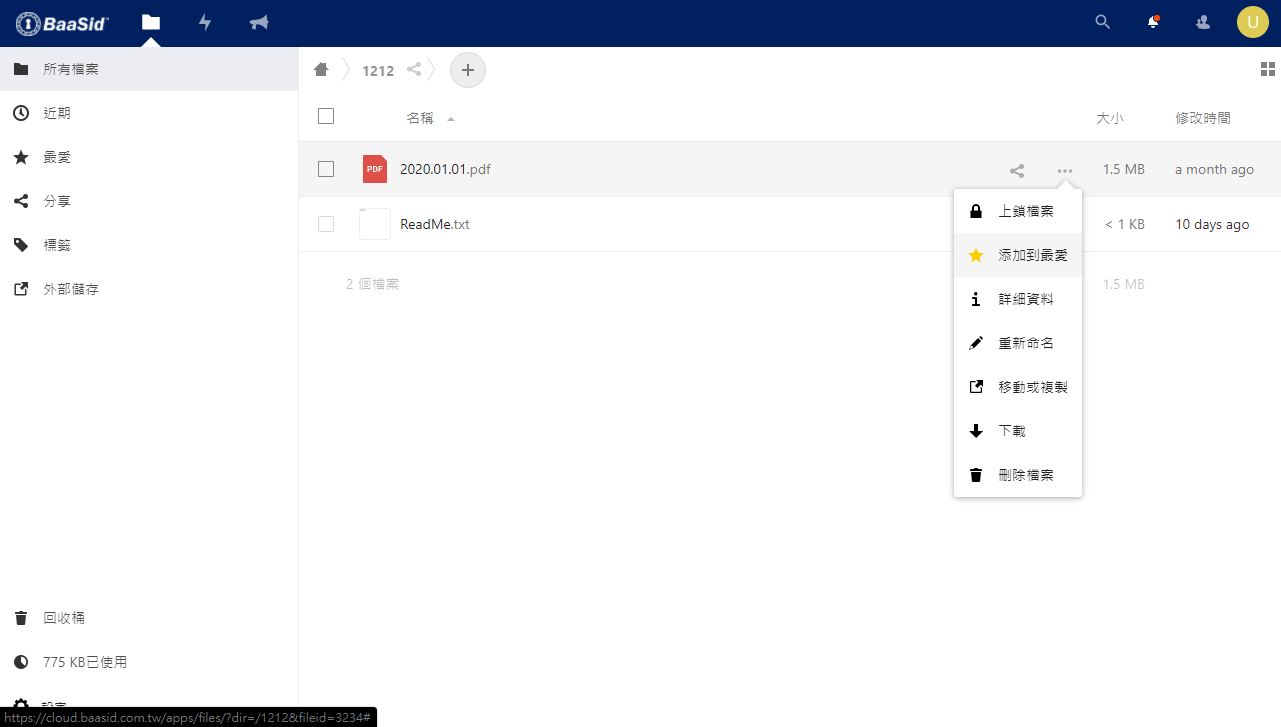Open the notifications bell icon

click(x=1153, y=22)
